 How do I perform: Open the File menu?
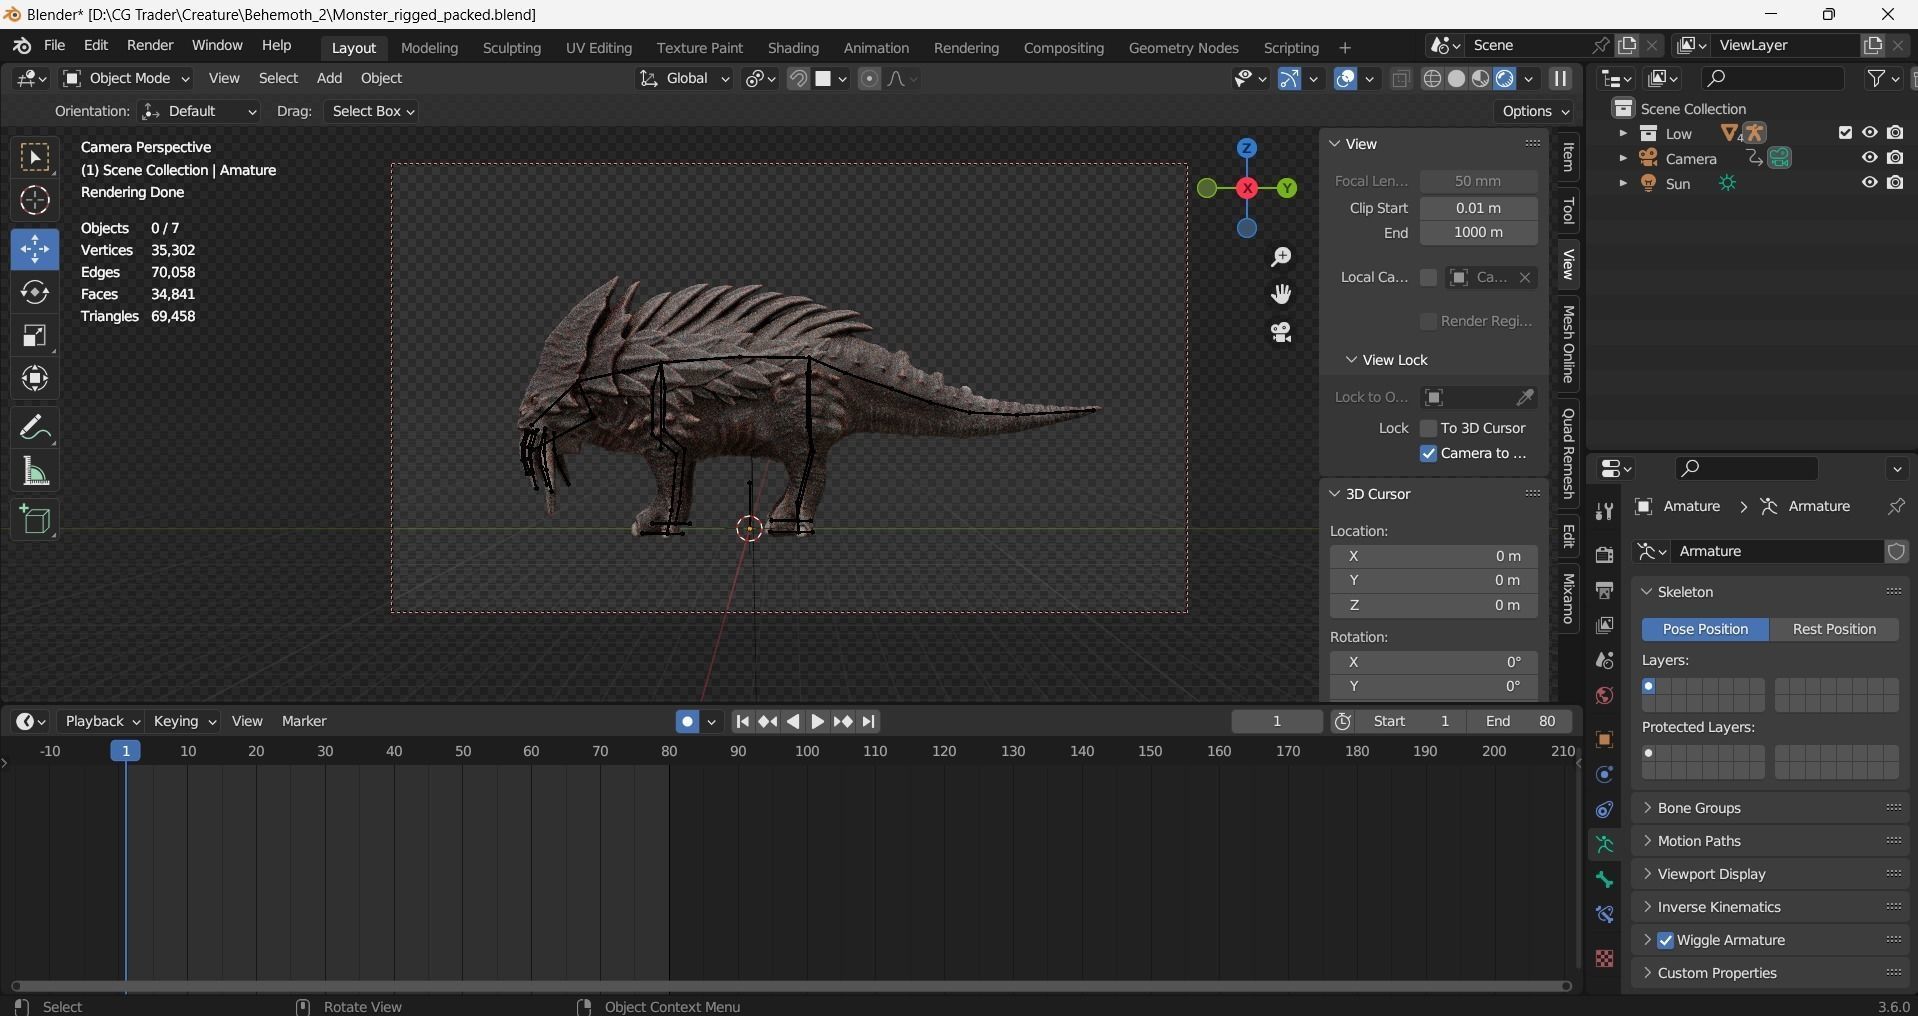click(x=55, y=46)
